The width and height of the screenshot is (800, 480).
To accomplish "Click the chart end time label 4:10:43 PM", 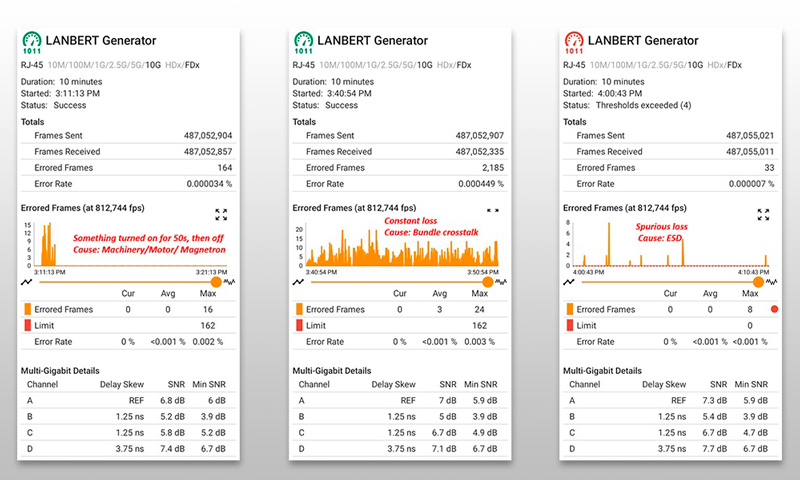I will point(754,272).
